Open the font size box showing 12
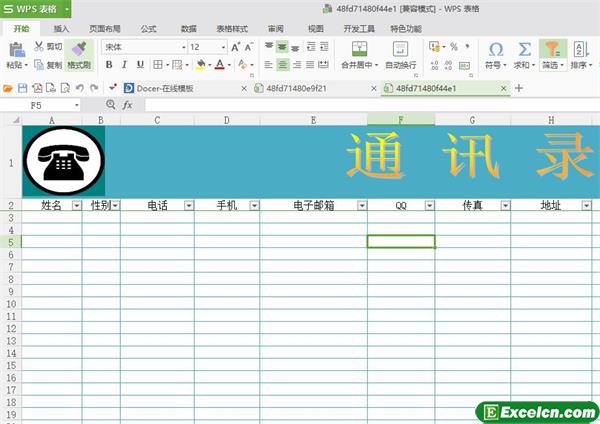Image resolution: width=600 pixels, height=424 pixels. (x=207, y=47)
